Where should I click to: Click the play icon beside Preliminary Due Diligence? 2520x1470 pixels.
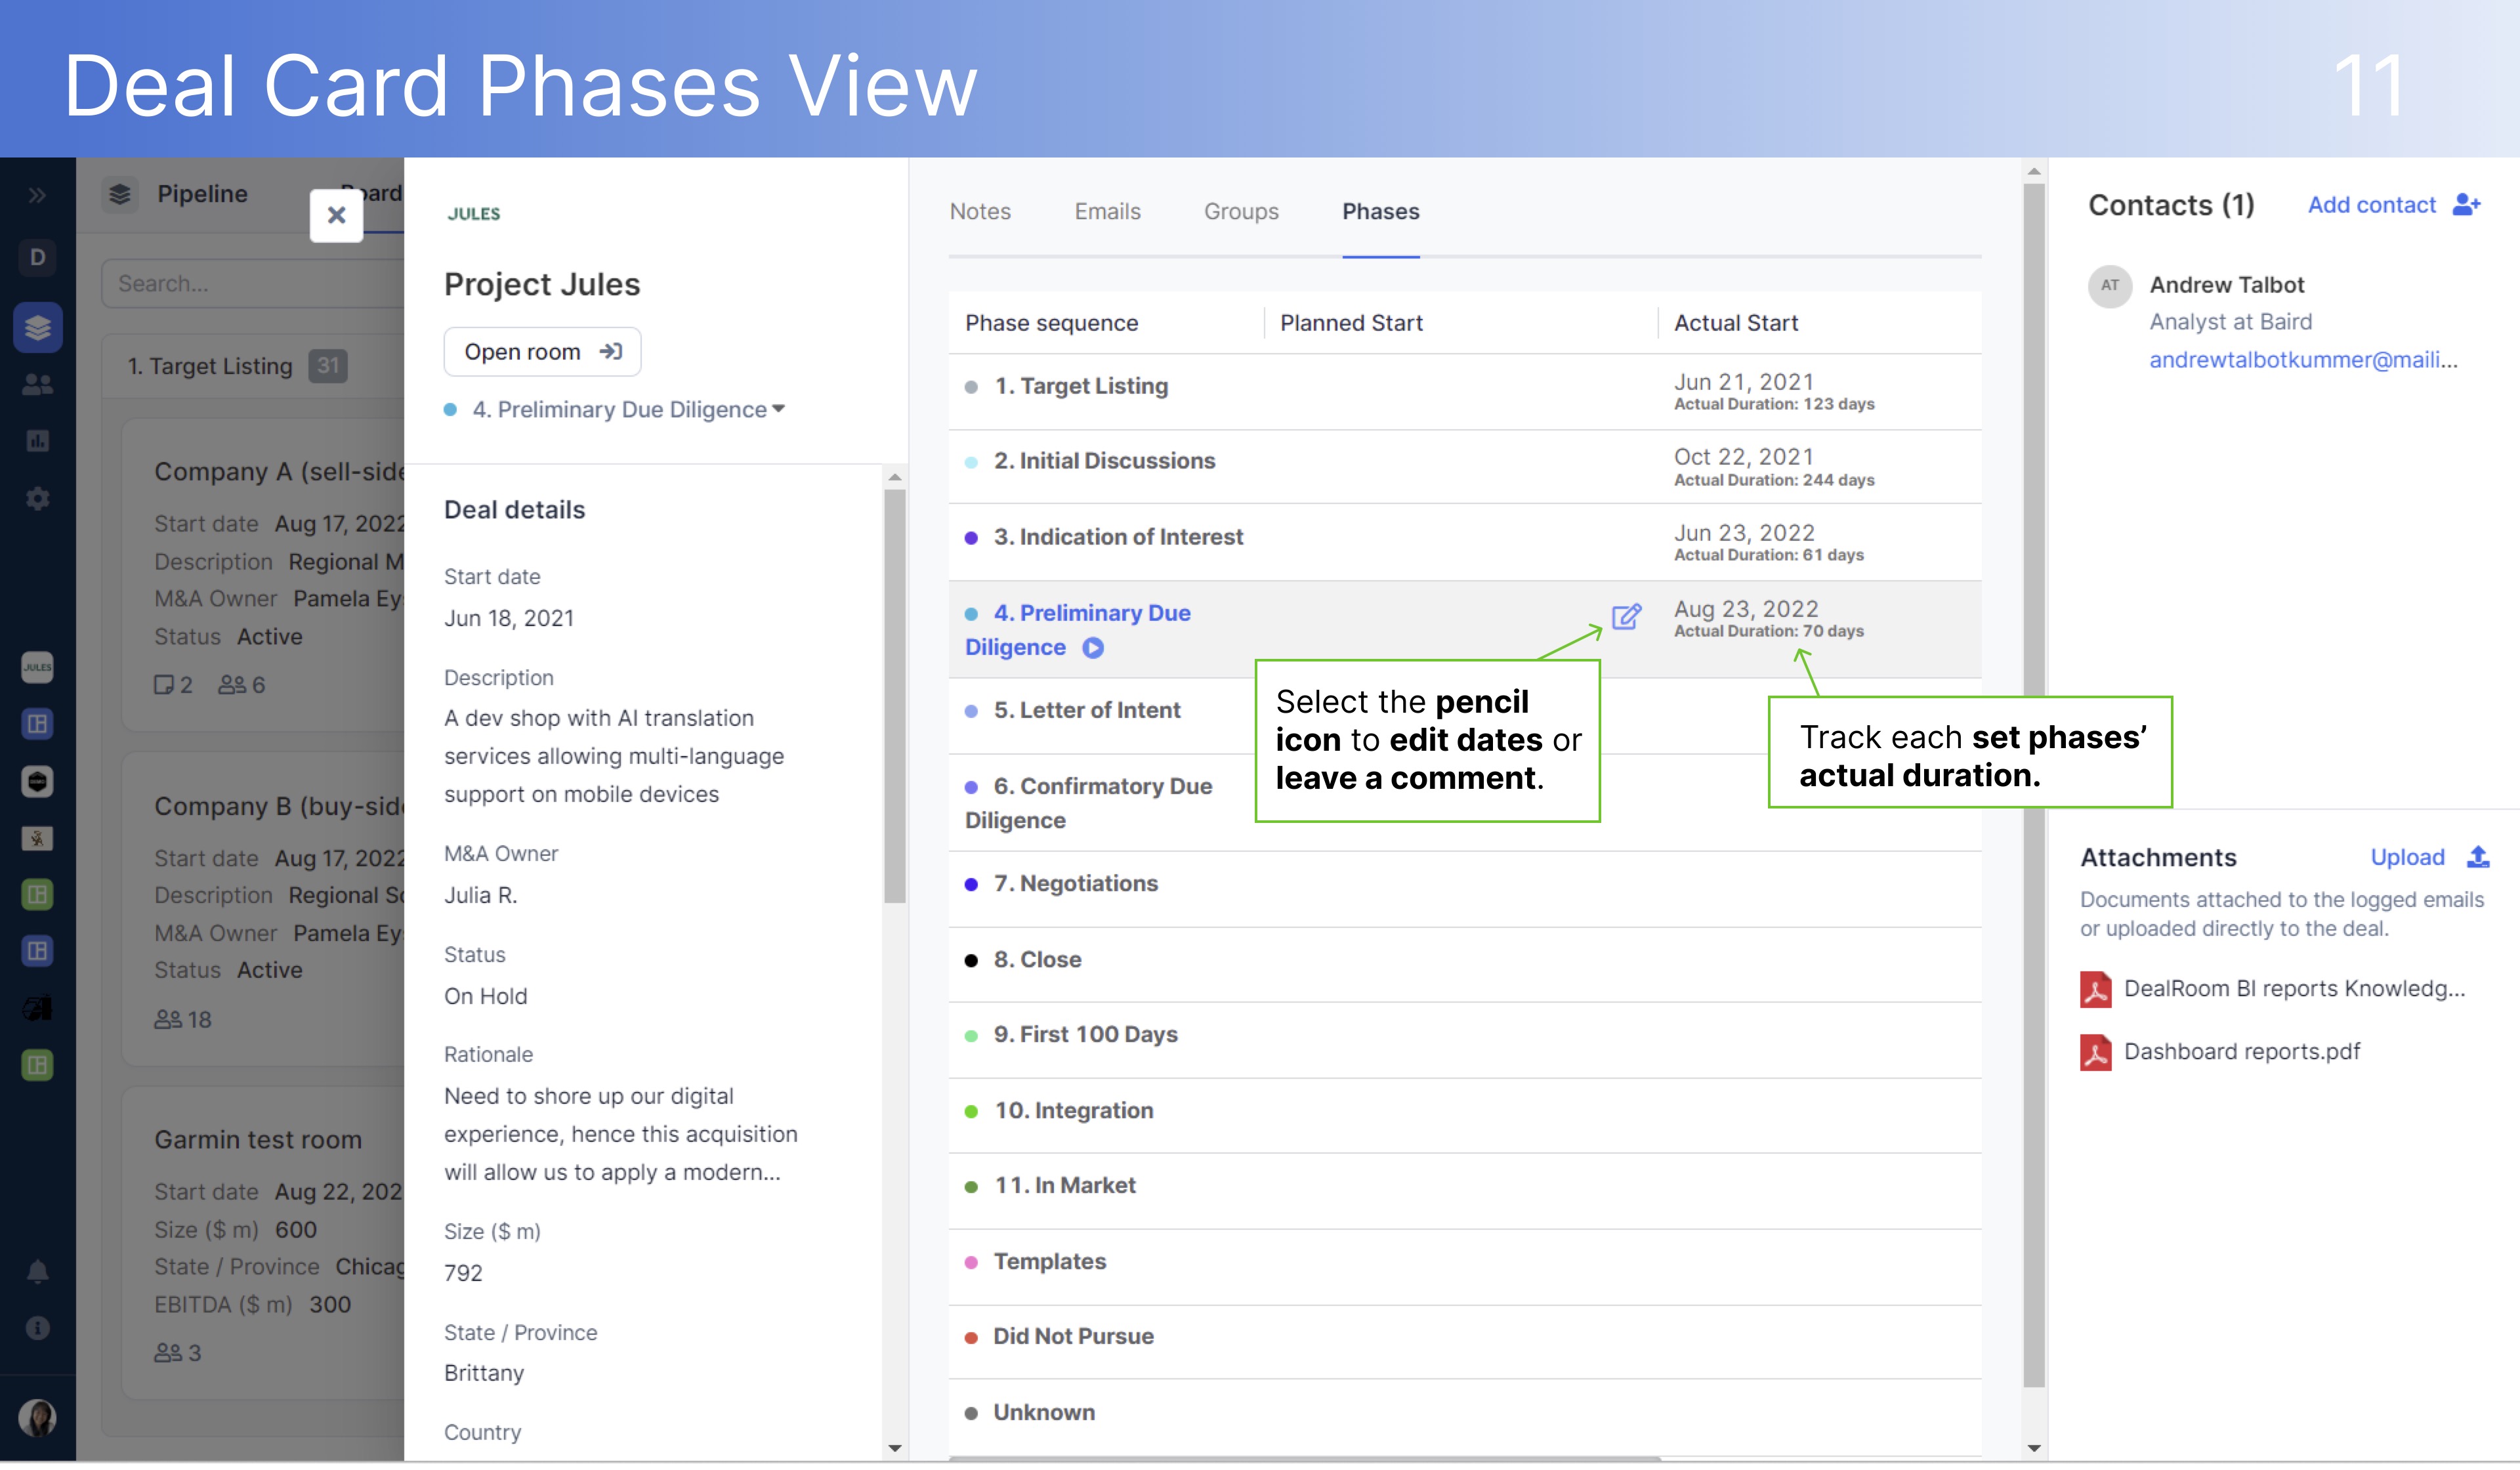click(x=1093, y=648)
